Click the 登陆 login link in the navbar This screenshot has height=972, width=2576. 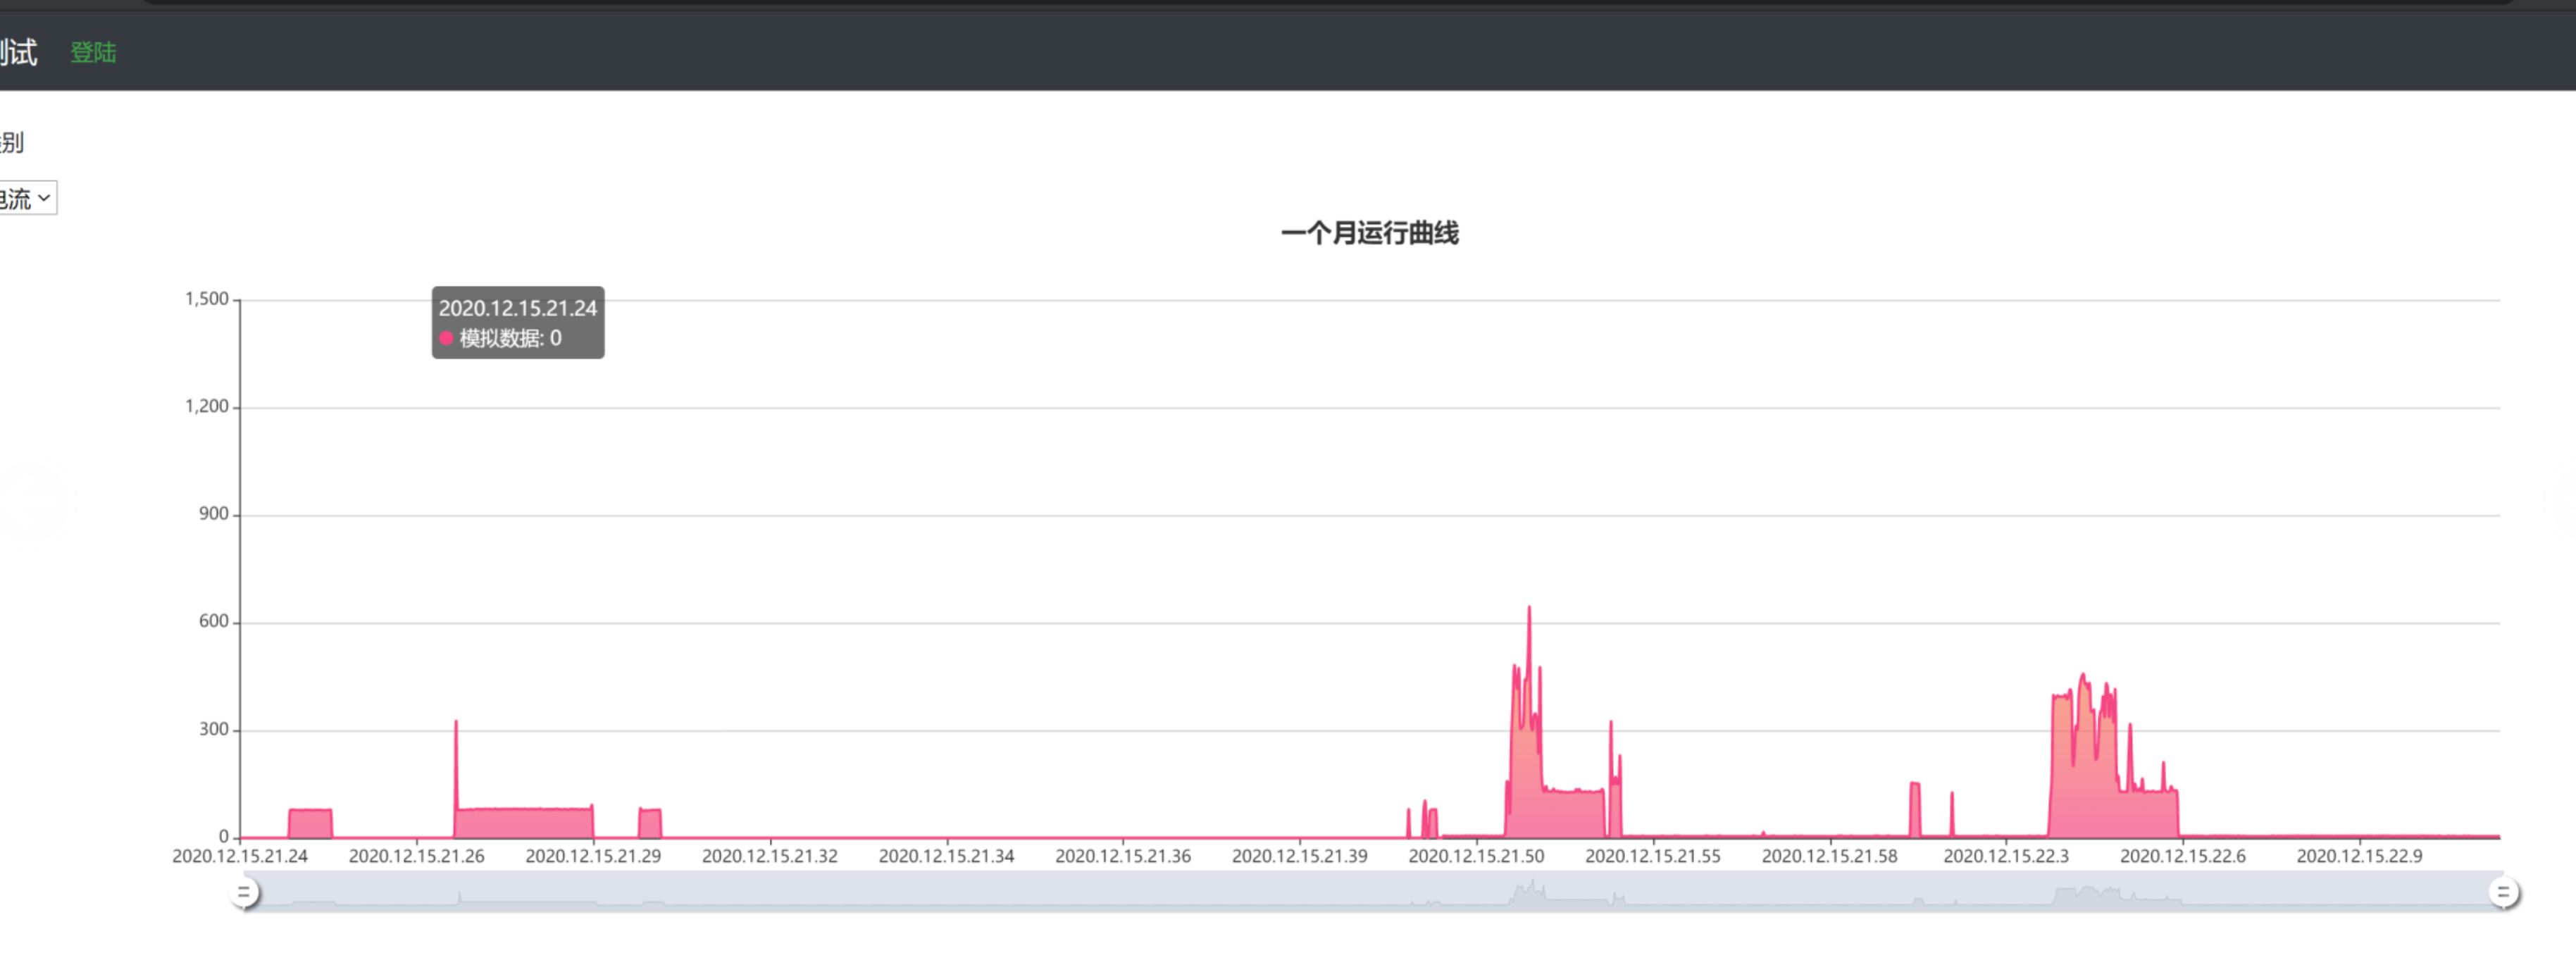(93, 52)
